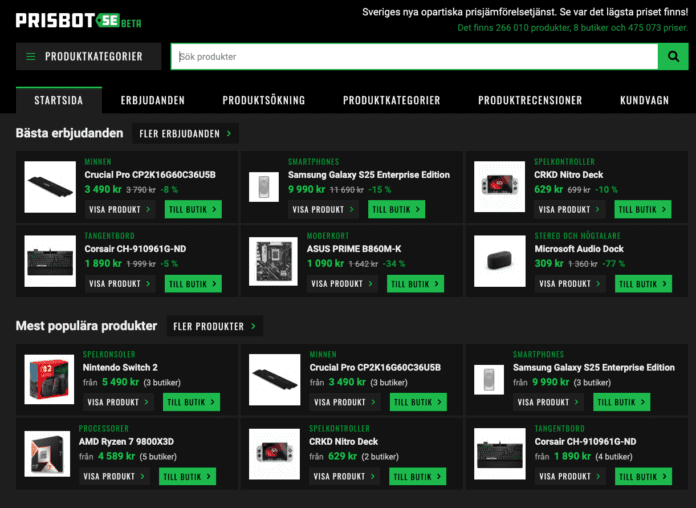The image size is (696, 508).
Task: Click Till butik for popular Samsung Galaxy S25 (3 butiker)
Action: pos(621,402)
